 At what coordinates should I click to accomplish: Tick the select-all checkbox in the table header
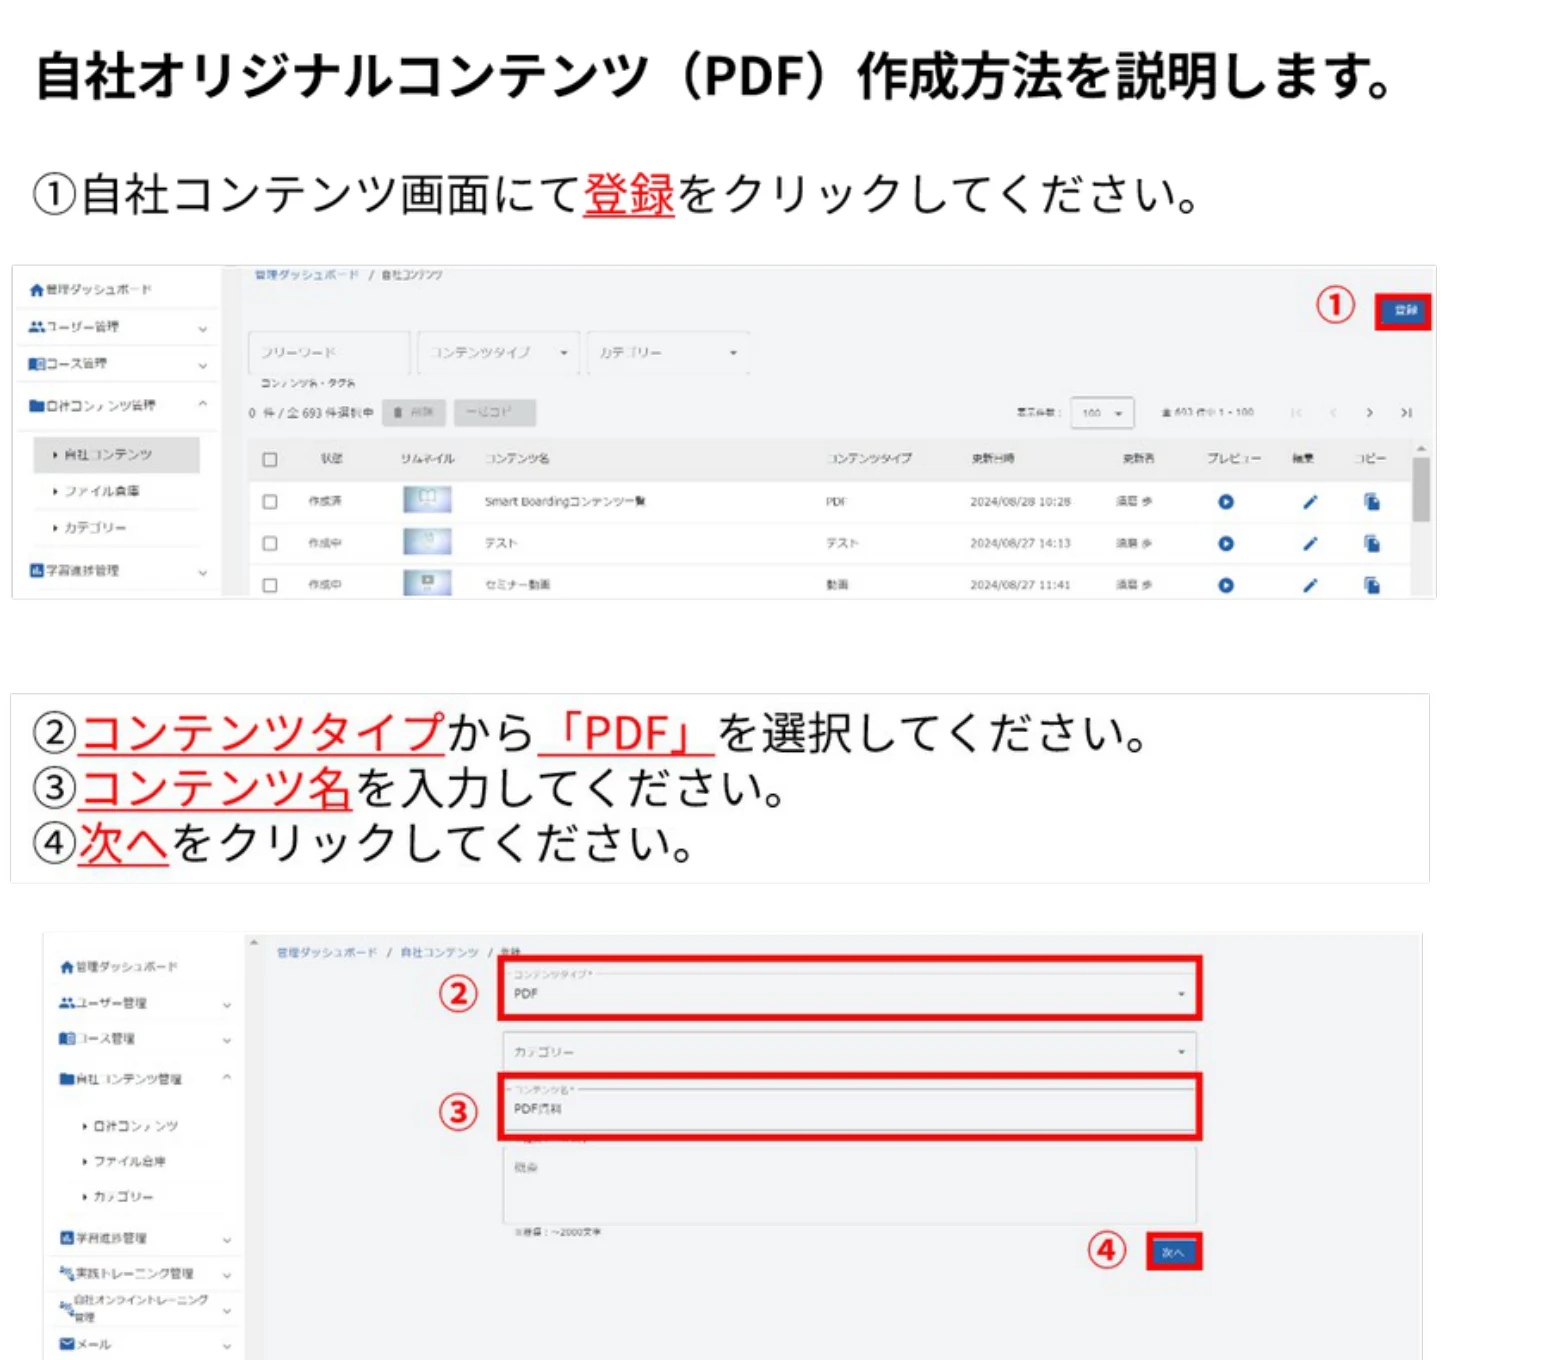coord(270,460)
